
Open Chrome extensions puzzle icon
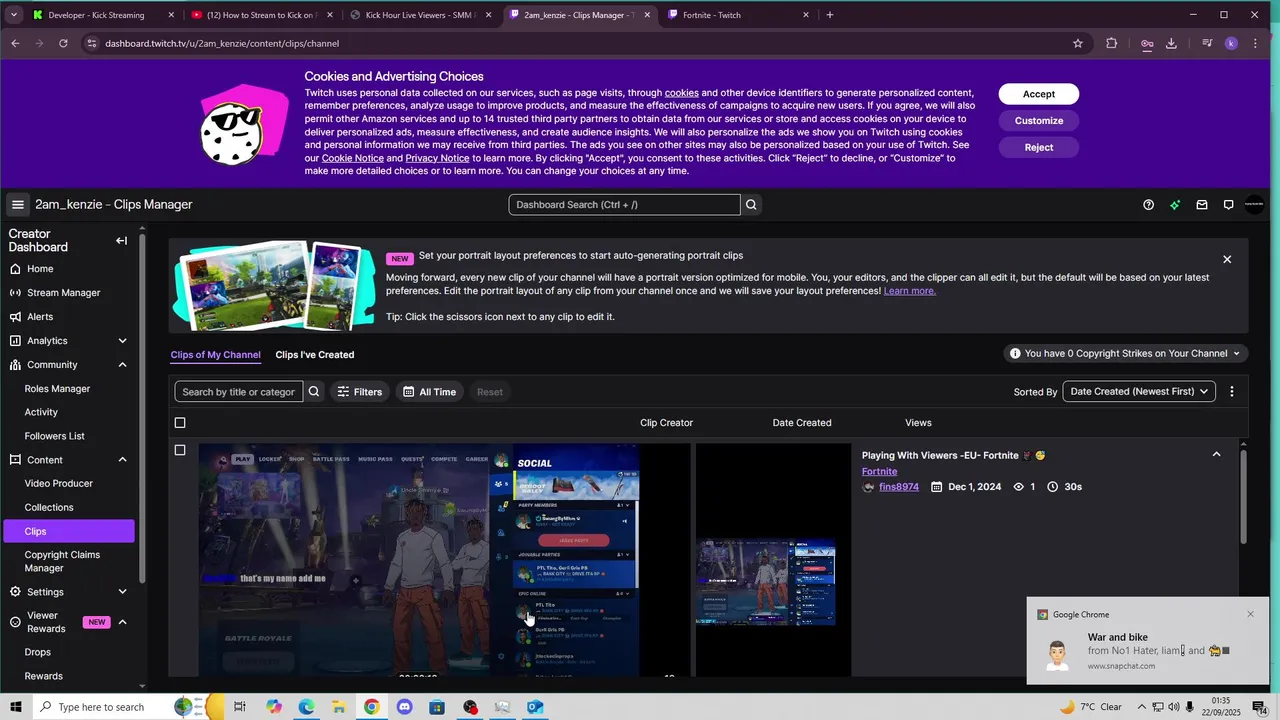coord(1111,43)
